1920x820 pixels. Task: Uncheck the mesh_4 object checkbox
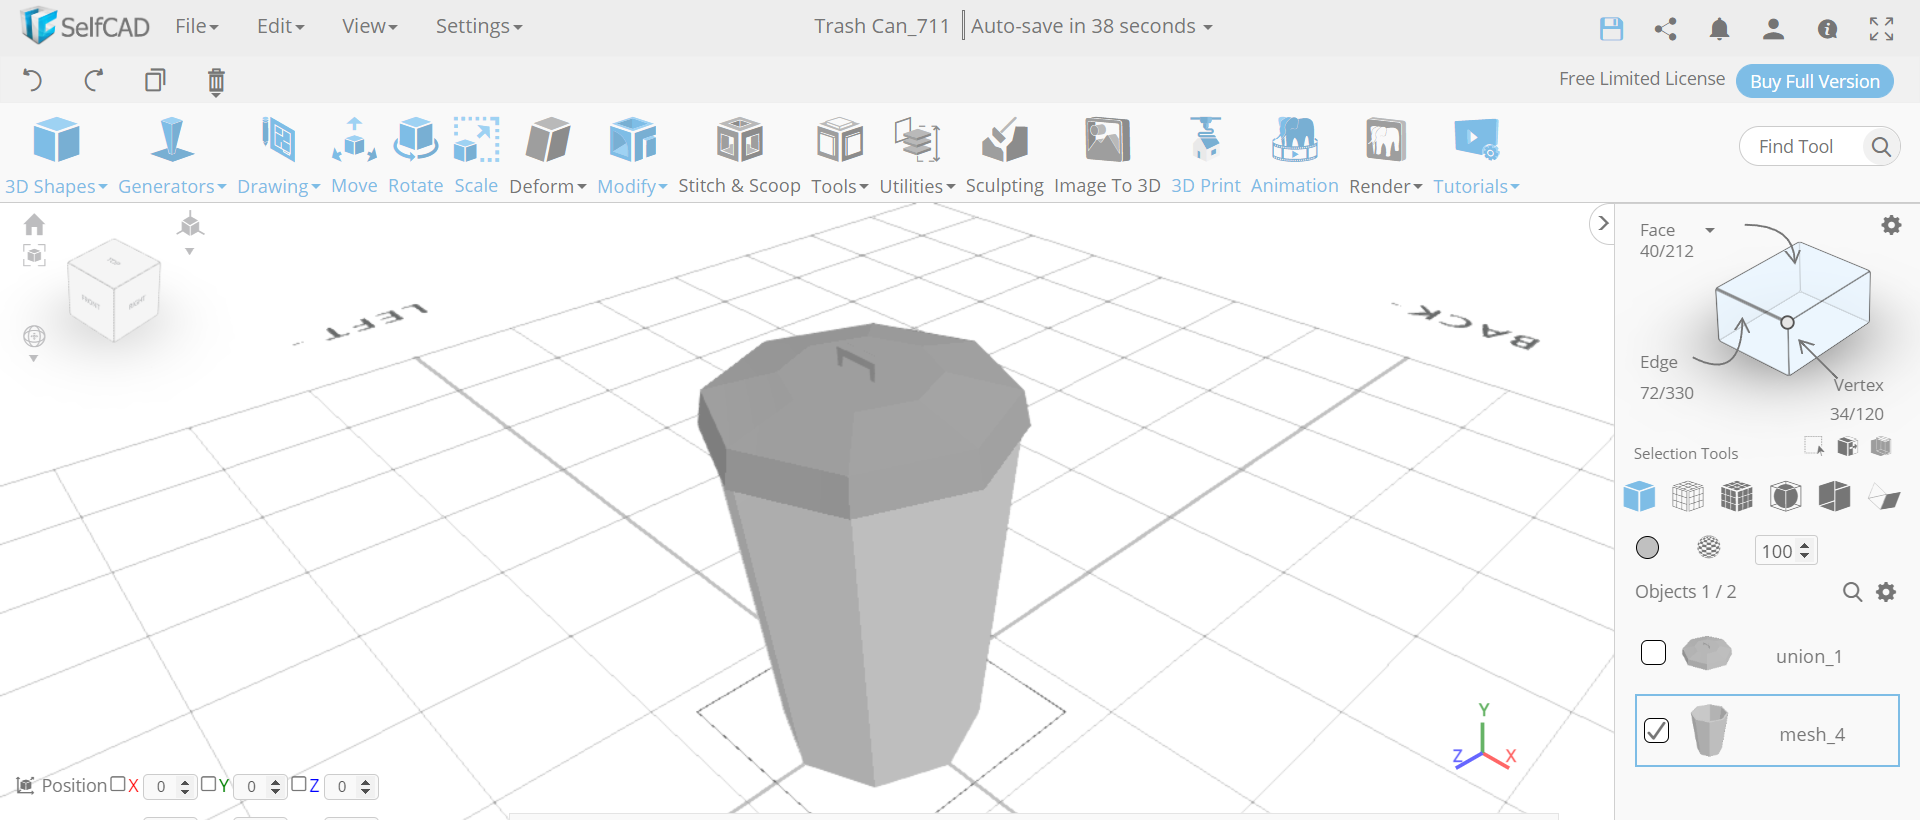click(x=1656, y=730)
